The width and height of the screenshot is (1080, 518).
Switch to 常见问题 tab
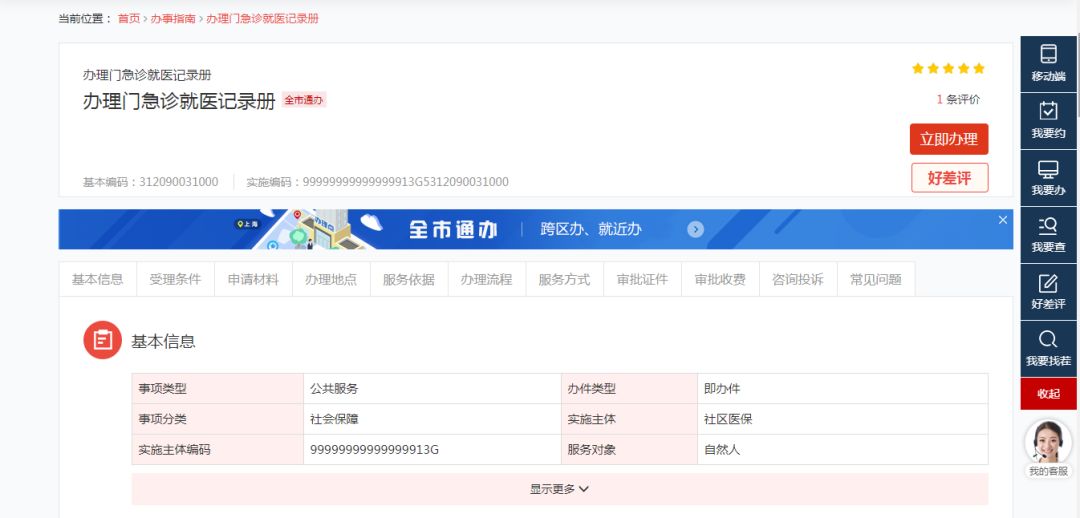(876, 280)
